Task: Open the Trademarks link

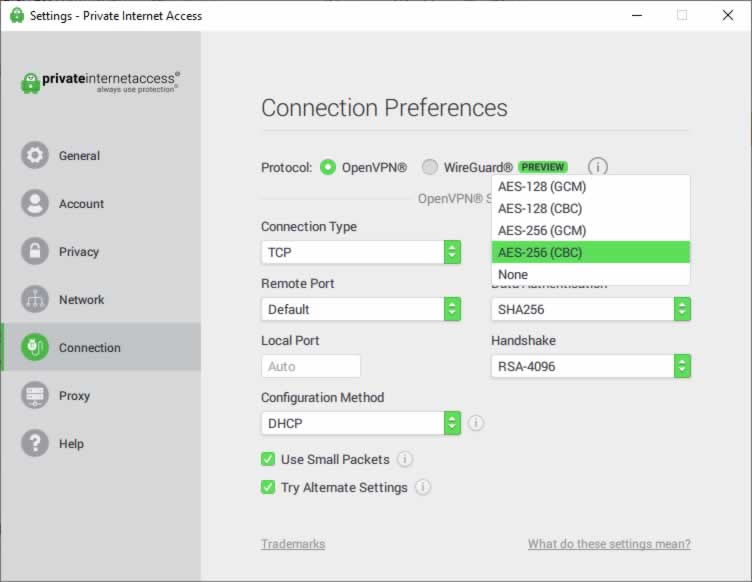Action: pyautogui.click(x=293, y=544)
